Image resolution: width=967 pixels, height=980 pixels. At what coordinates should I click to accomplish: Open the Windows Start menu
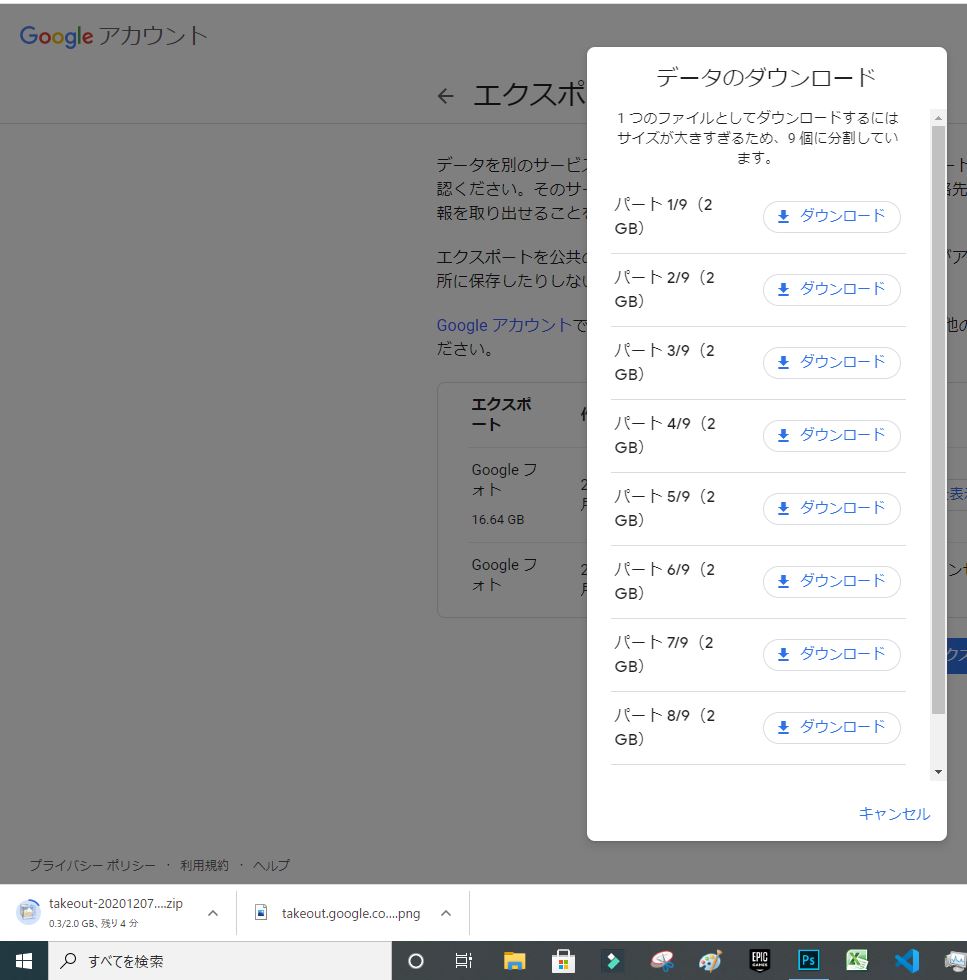(x=24, y=961)
